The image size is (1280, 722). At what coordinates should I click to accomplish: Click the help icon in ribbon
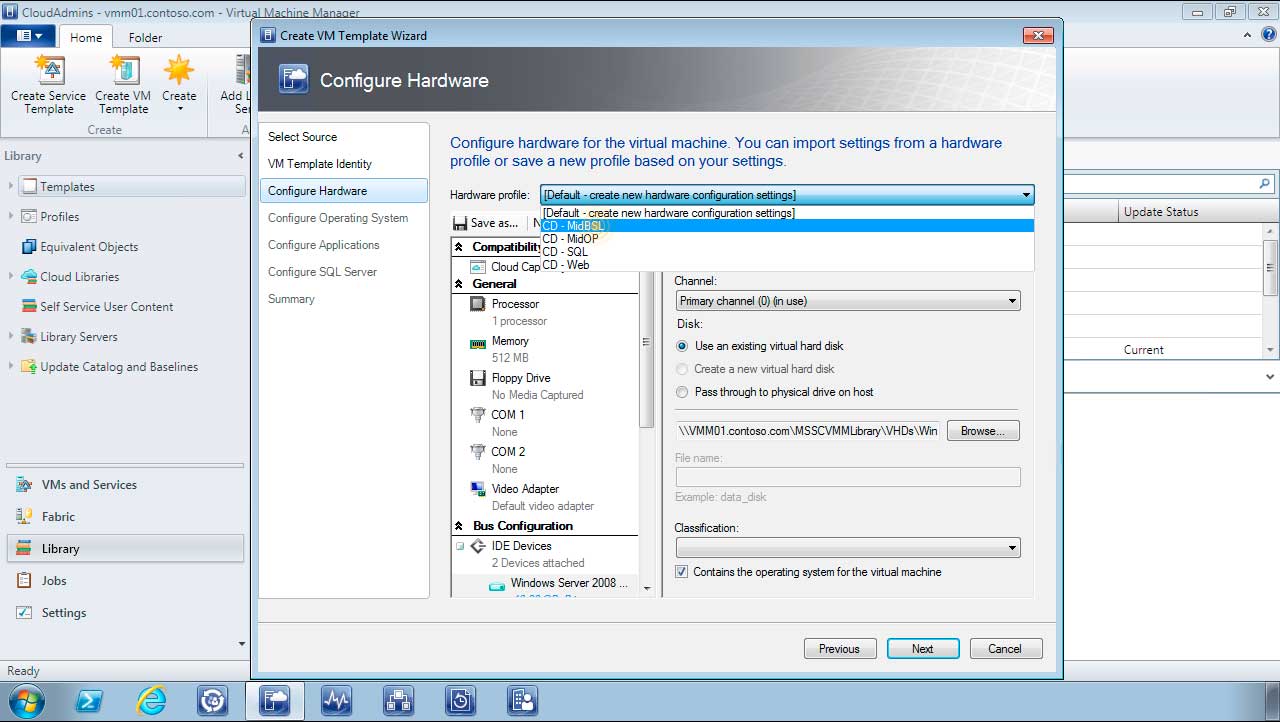click(x=1267, y=35)
